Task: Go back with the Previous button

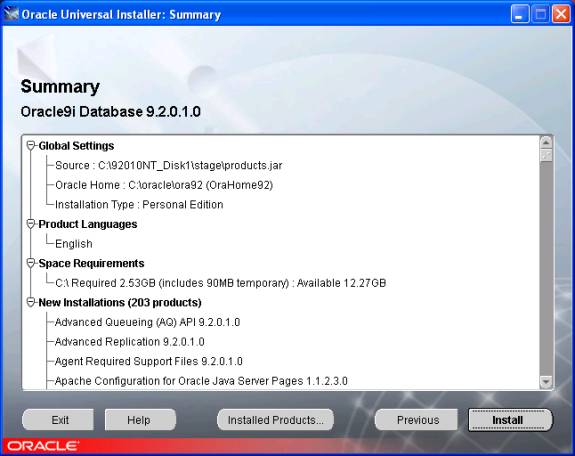Action: coord(416,420)
